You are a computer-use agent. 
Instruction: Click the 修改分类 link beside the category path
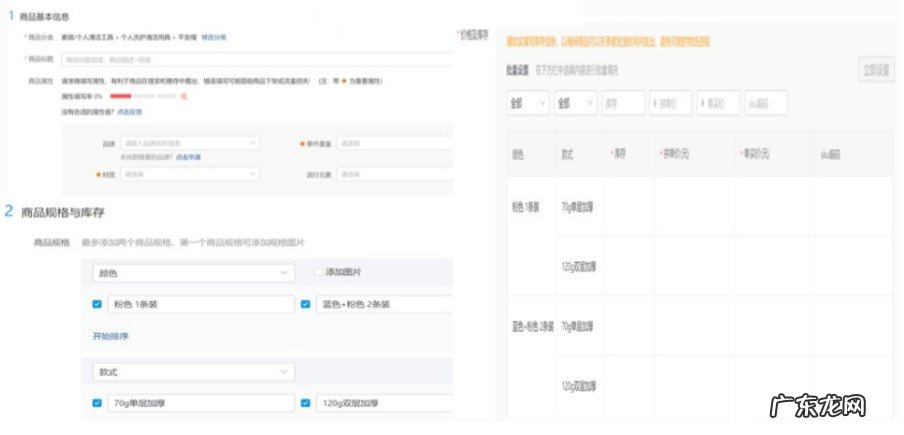click(x=213, y=37)
